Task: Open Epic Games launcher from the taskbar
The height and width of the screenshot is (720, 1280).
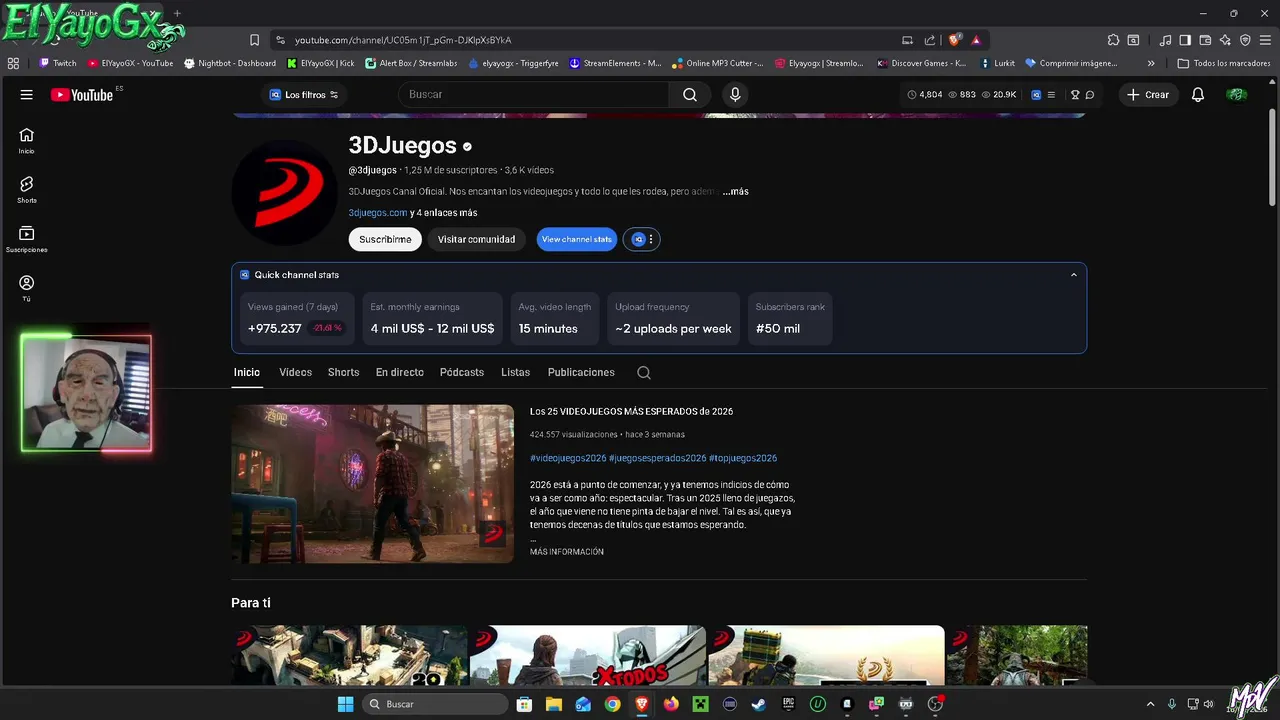Action: [x=788, y=704]
